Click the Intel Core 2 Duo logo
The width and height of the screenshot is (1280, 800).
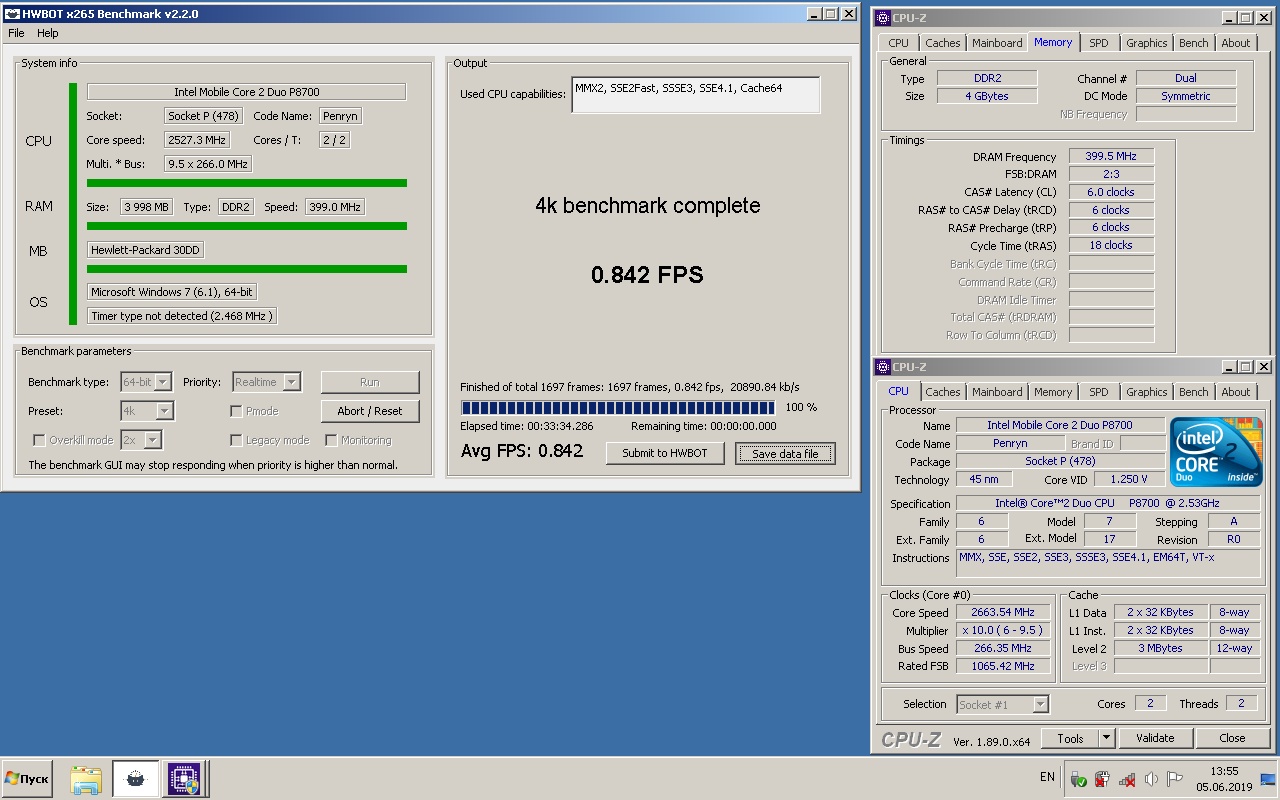tap(1216, 452)
